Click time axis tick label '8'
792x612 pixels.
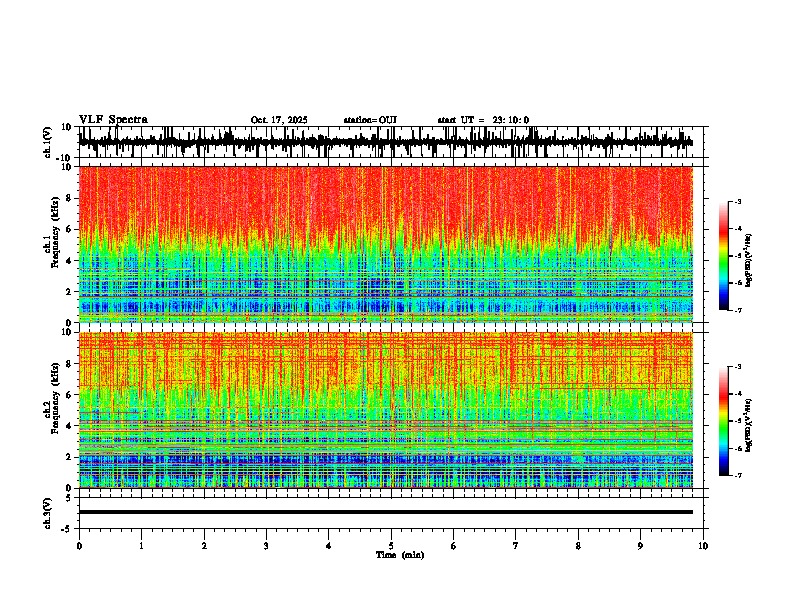click(578, 546)
